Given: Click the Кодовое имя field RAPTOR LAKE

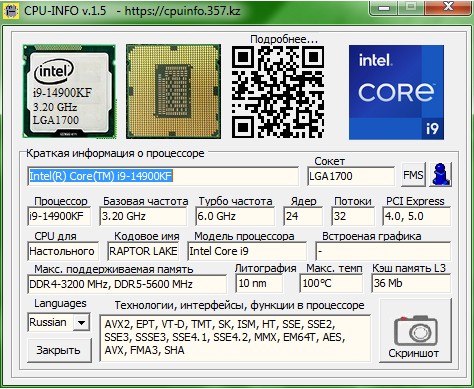Looking at the screenshot, I should tap(143, 251).
